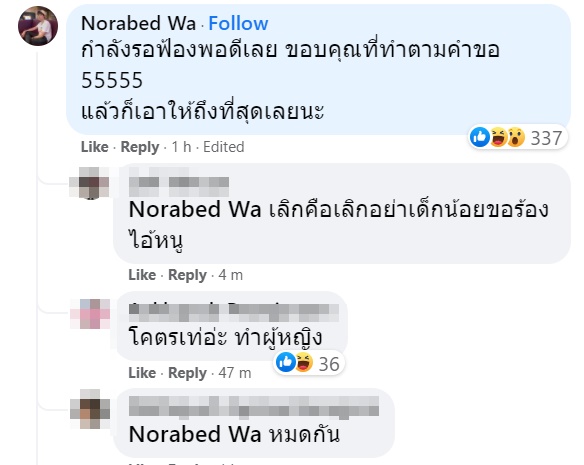Screen dimensions: 584x465
Task: Click Norabed Wa mention in the bottom reply
Action: [x=195, y=434]
